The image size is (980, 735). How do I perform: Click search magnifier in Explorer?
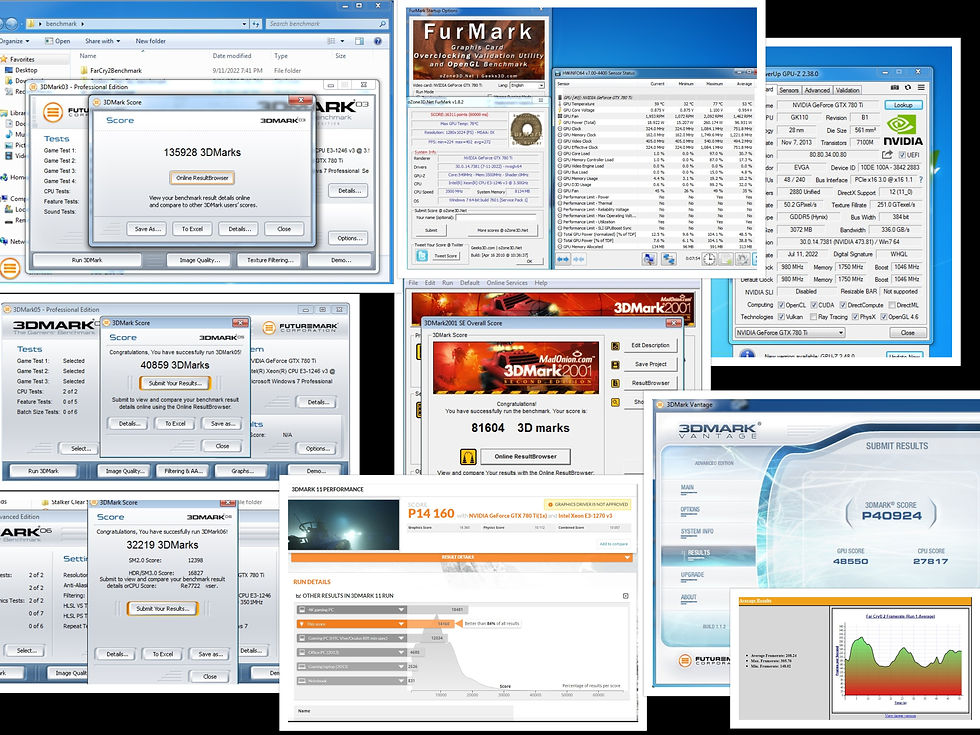(382, 24)
